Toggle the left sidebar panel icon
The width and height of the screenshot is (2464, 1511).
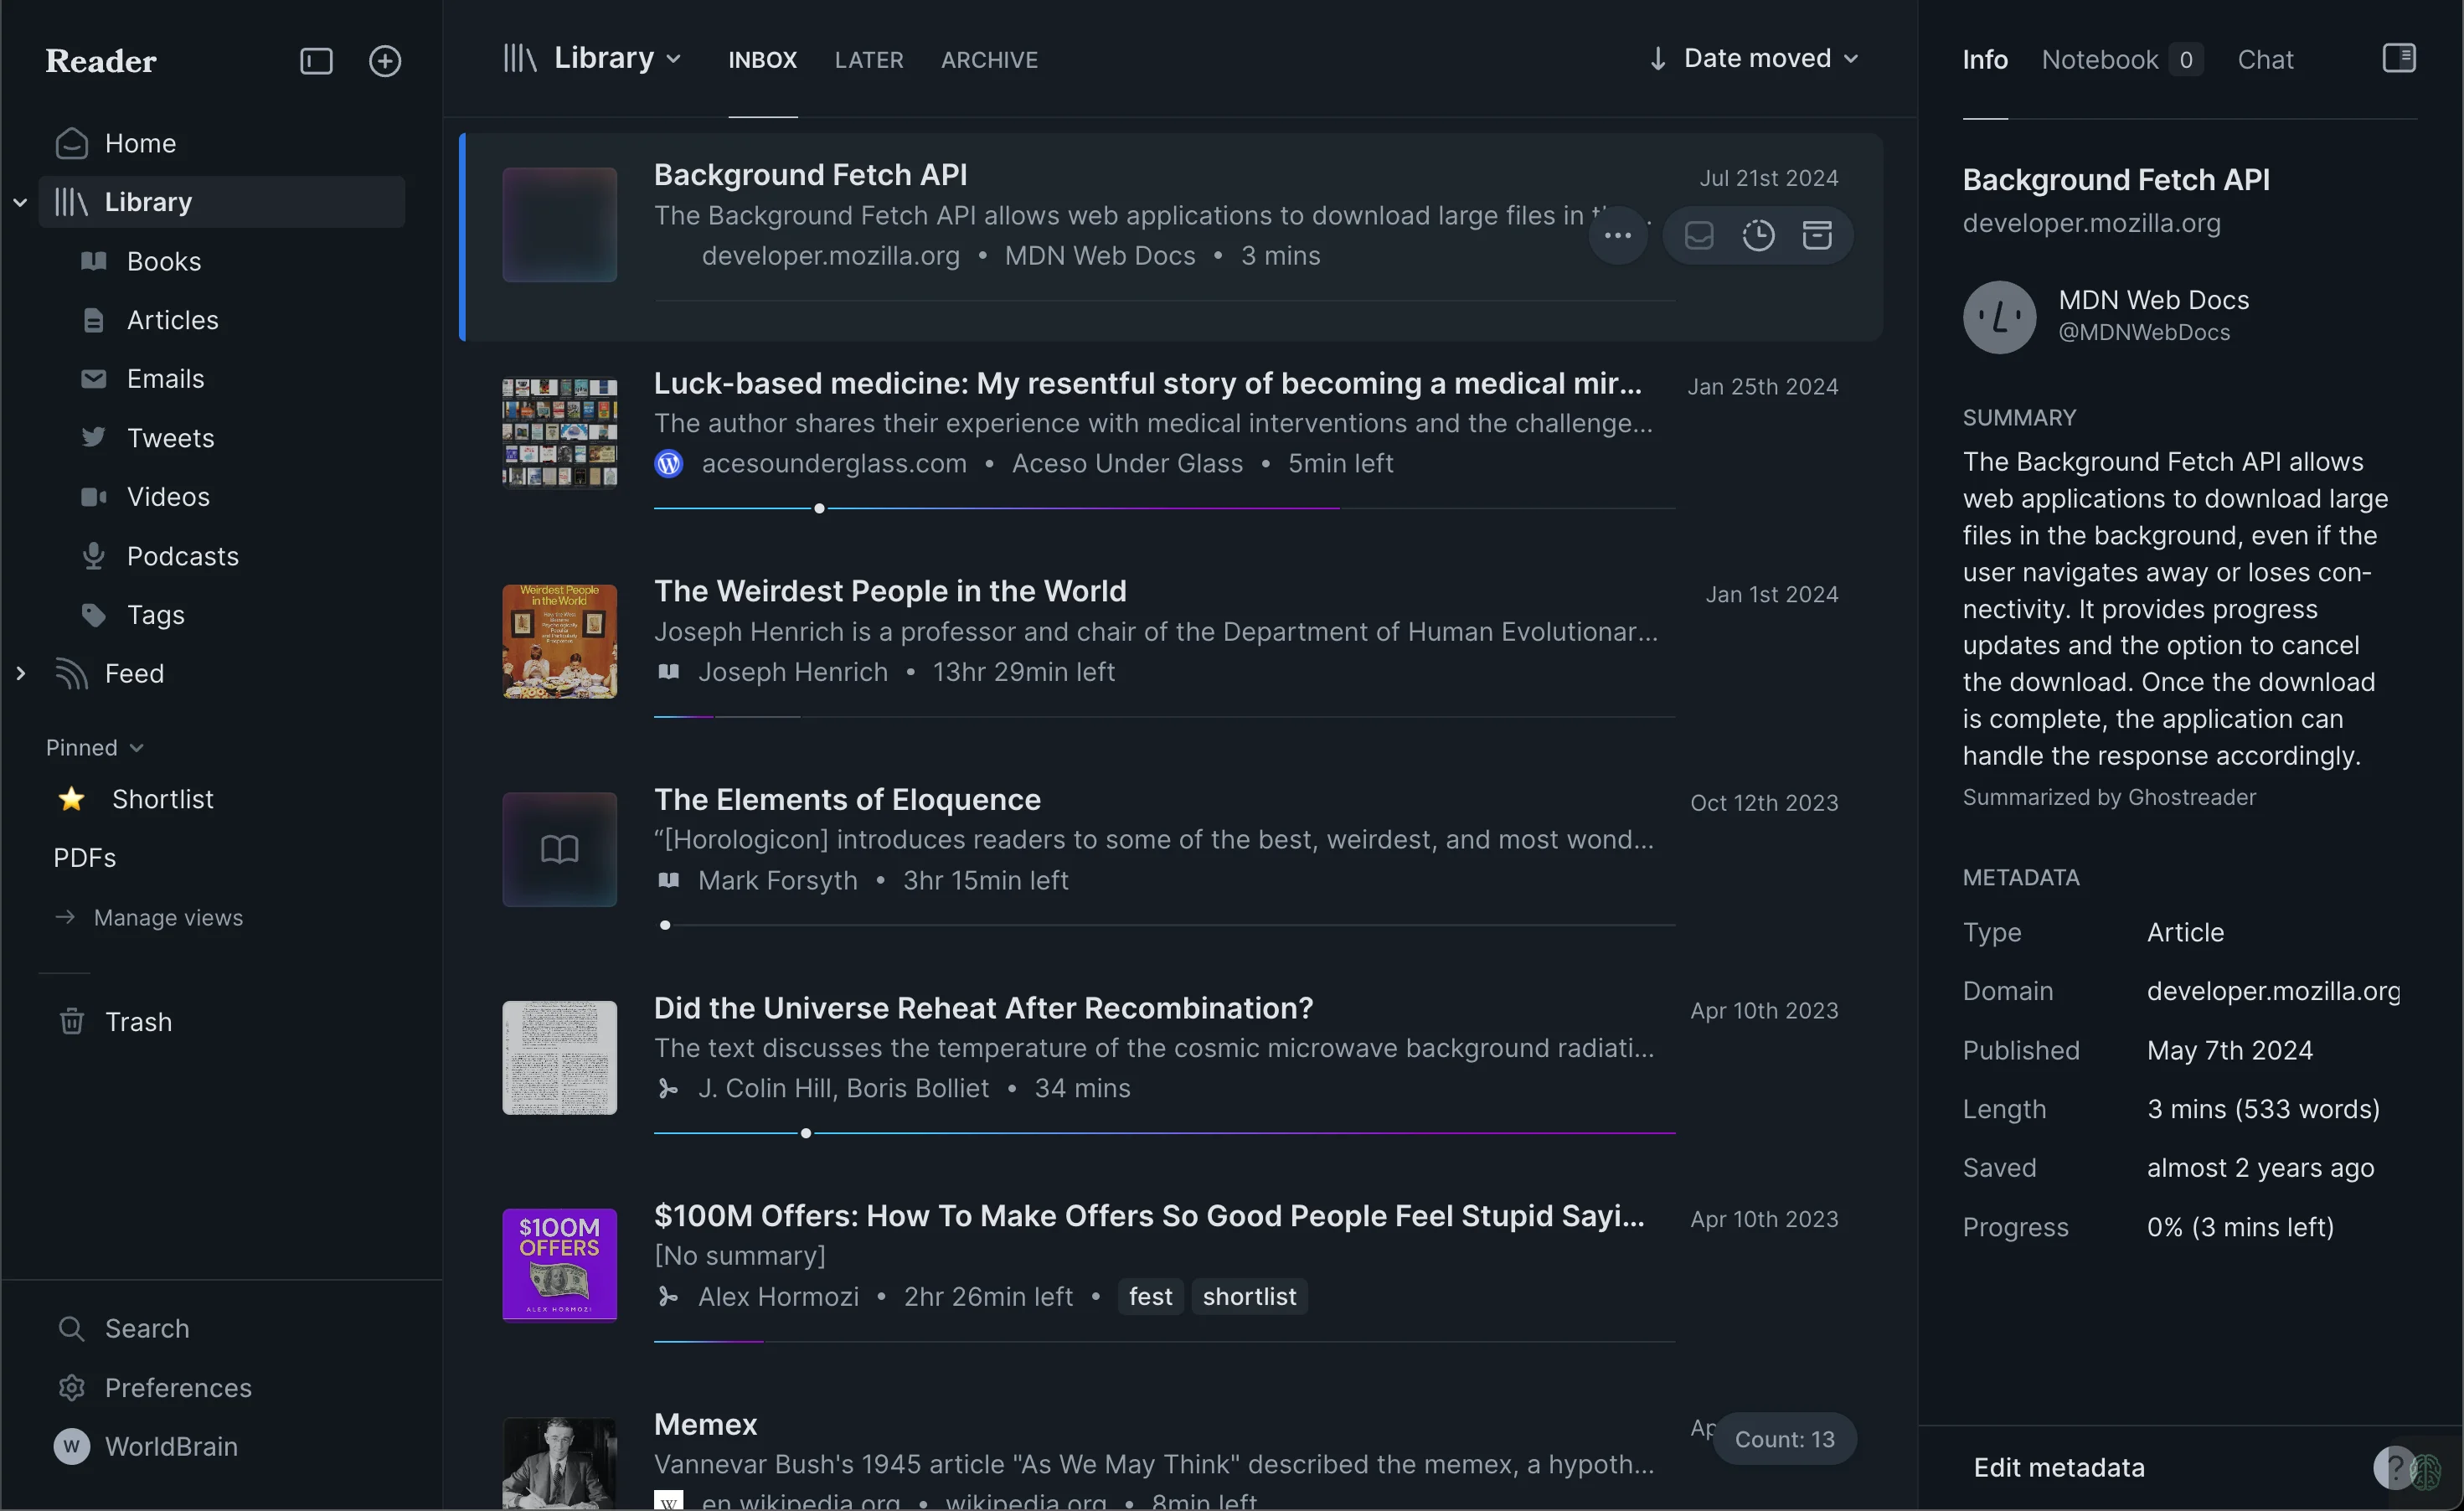pyautogui.click(x=316, y=61)
